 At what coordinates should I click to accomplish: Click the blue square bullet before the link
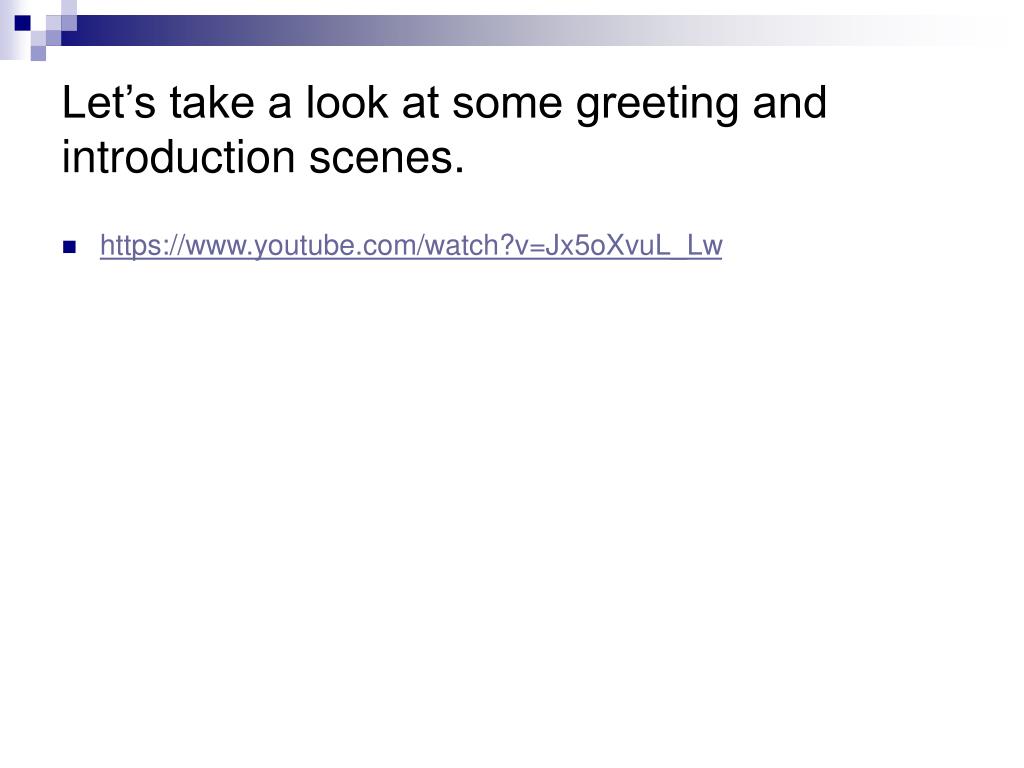click(x=70, y=247)
